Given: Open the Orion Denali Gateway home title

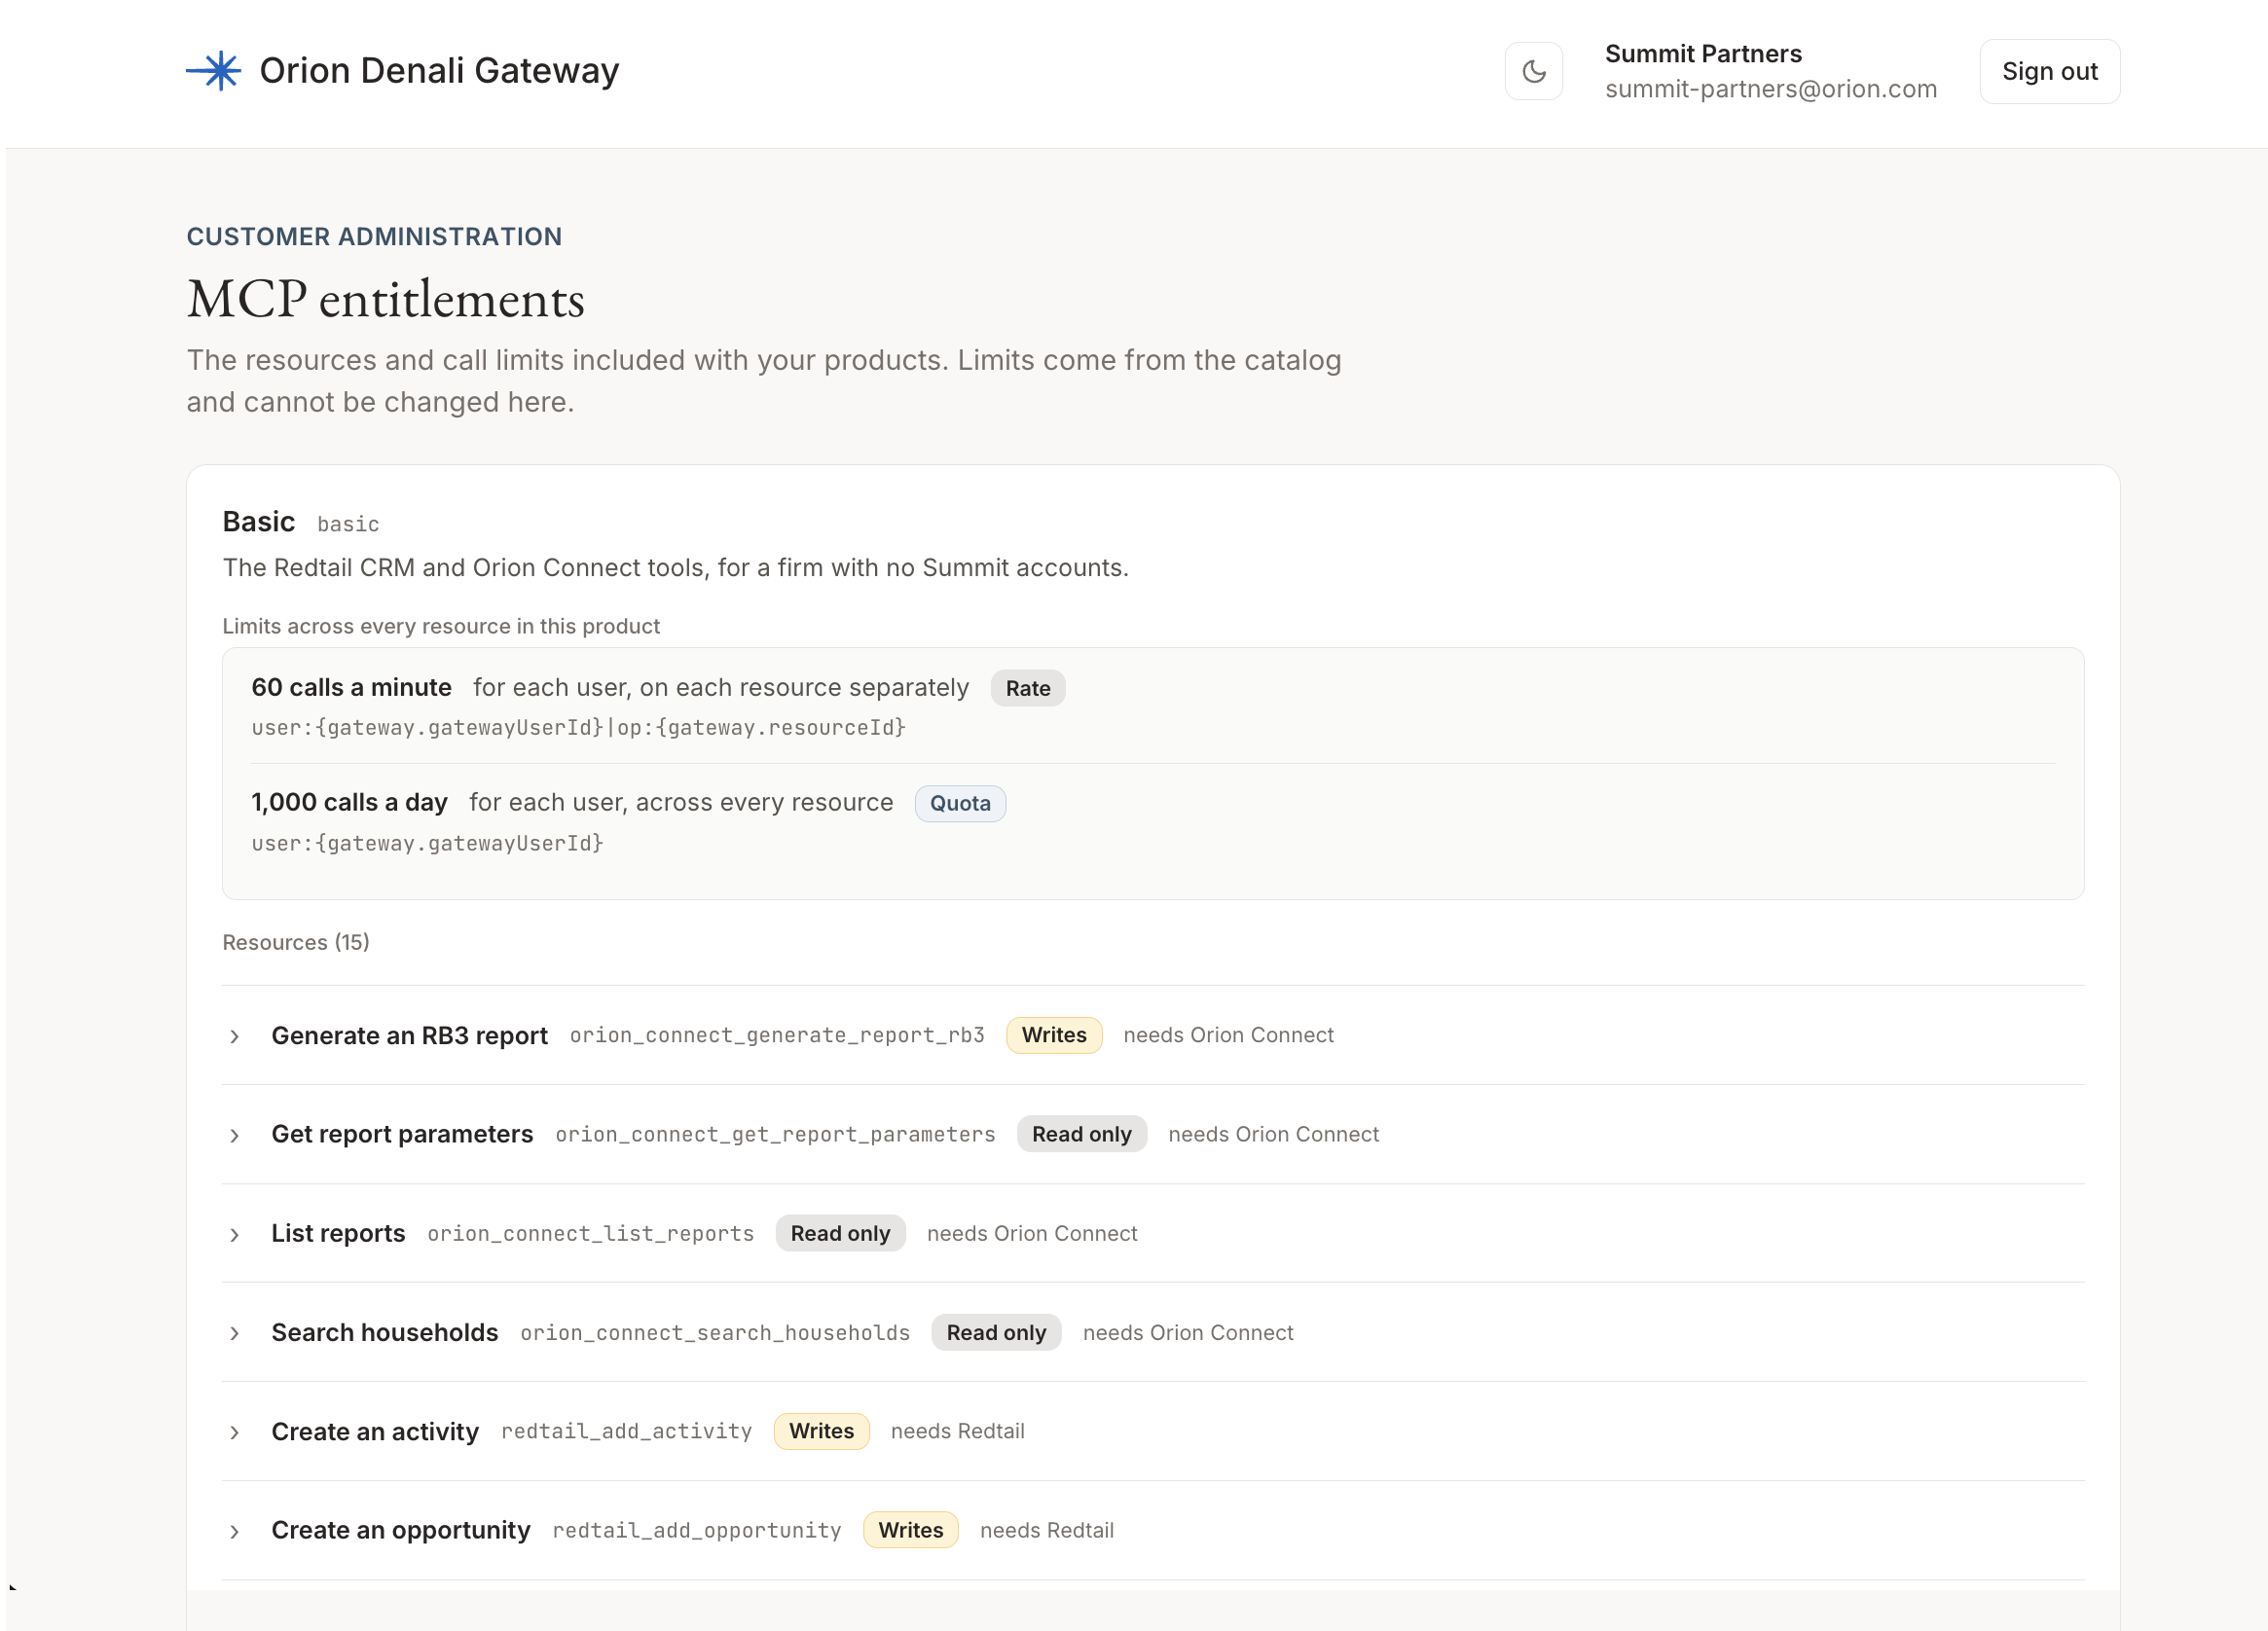Looking at the screenshot, I should [x=439, y=71].
